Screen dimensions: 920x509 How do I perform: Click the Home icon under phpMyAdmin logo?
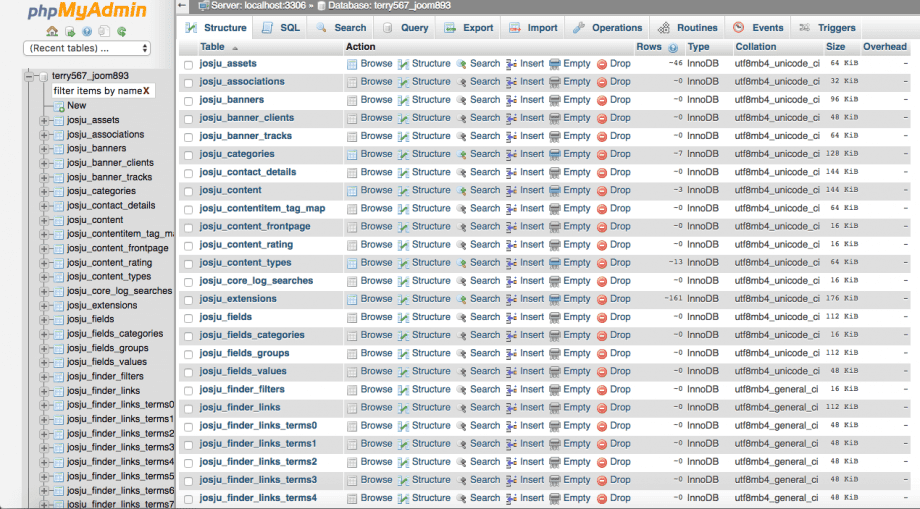[x=52, y=32]
